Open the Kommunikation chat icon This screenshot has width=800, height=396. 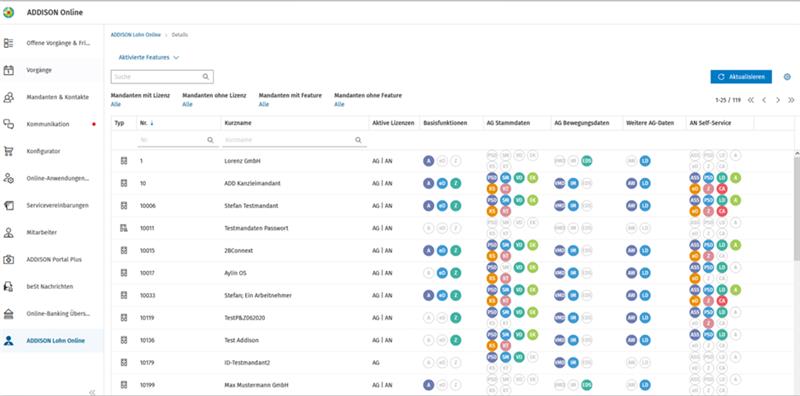(8, 124)
